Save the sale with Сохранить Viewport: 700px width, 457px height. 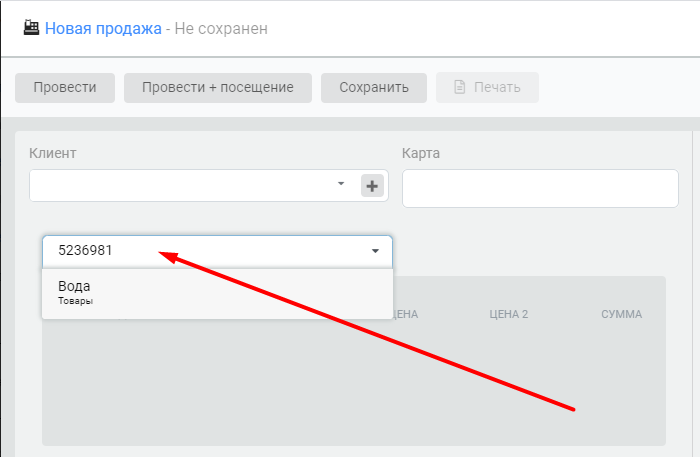[x=374, y=87]
